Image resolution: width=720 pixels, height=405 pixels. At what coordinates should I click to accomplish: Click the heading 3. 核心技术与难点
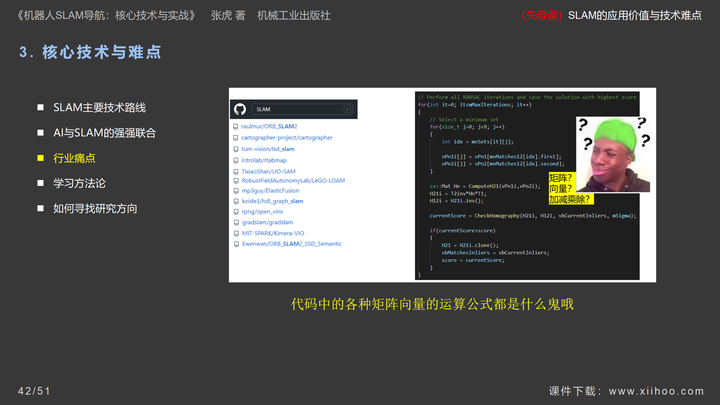90,52
